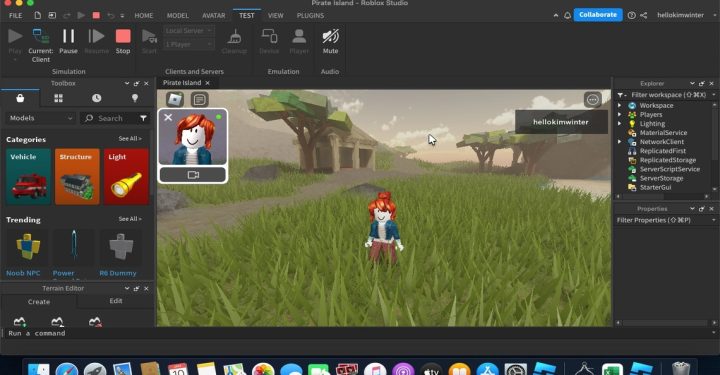Expand the Workspace tree node
The width and height of the screenshot is (720, 375).
click(619, 106)
